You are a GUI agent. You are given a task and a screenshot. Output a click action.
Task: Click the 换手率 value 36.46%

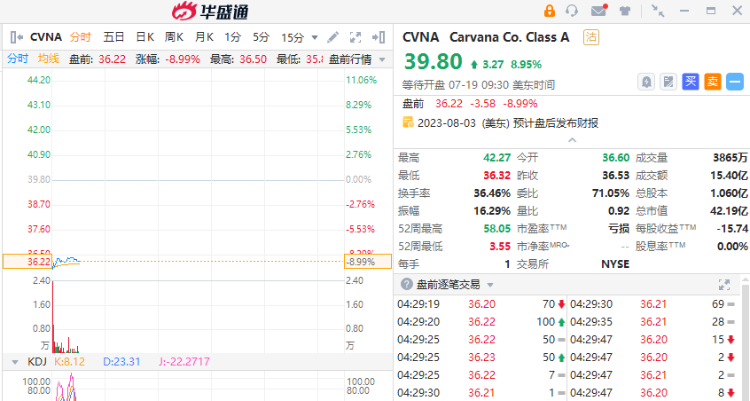pos(492,193)
